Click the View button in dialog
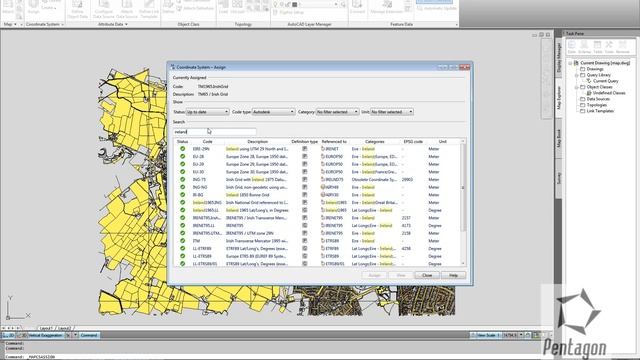The width and height of the screenshot is (640, 360). click(x=401, y=276)
